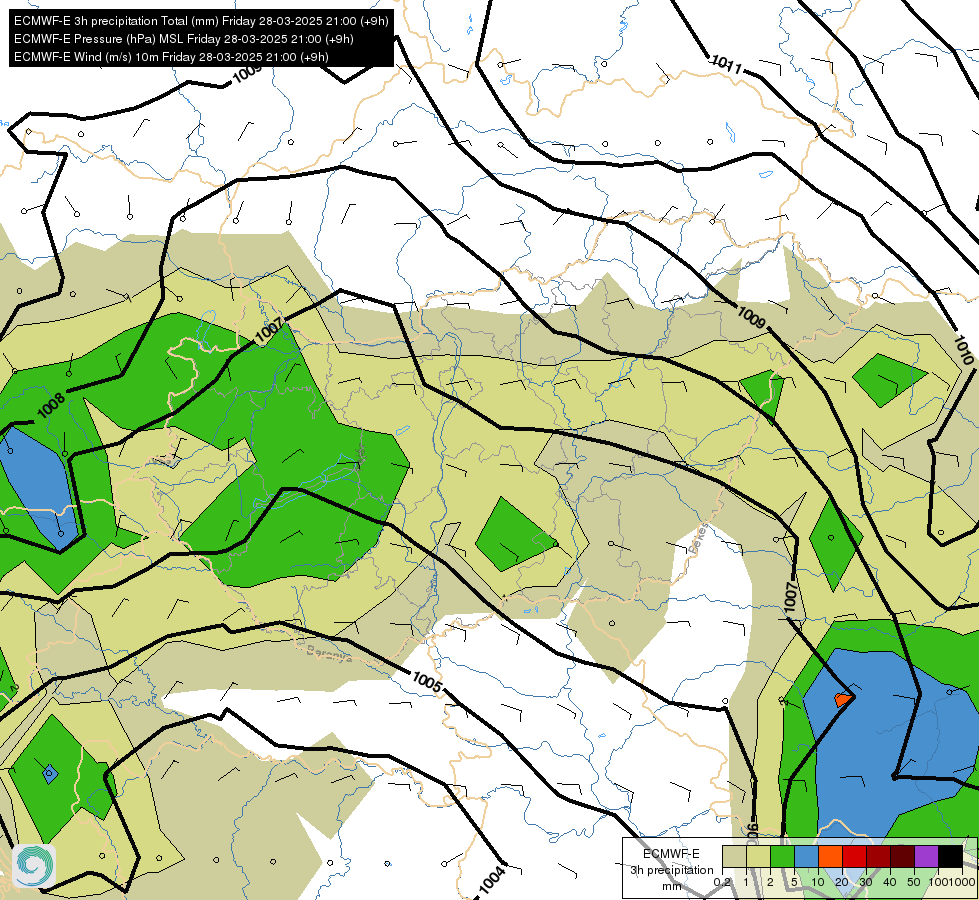Click the blue 5–10 mm legend swatch
The image size is (979, 900).
click(x=806, y=856)
